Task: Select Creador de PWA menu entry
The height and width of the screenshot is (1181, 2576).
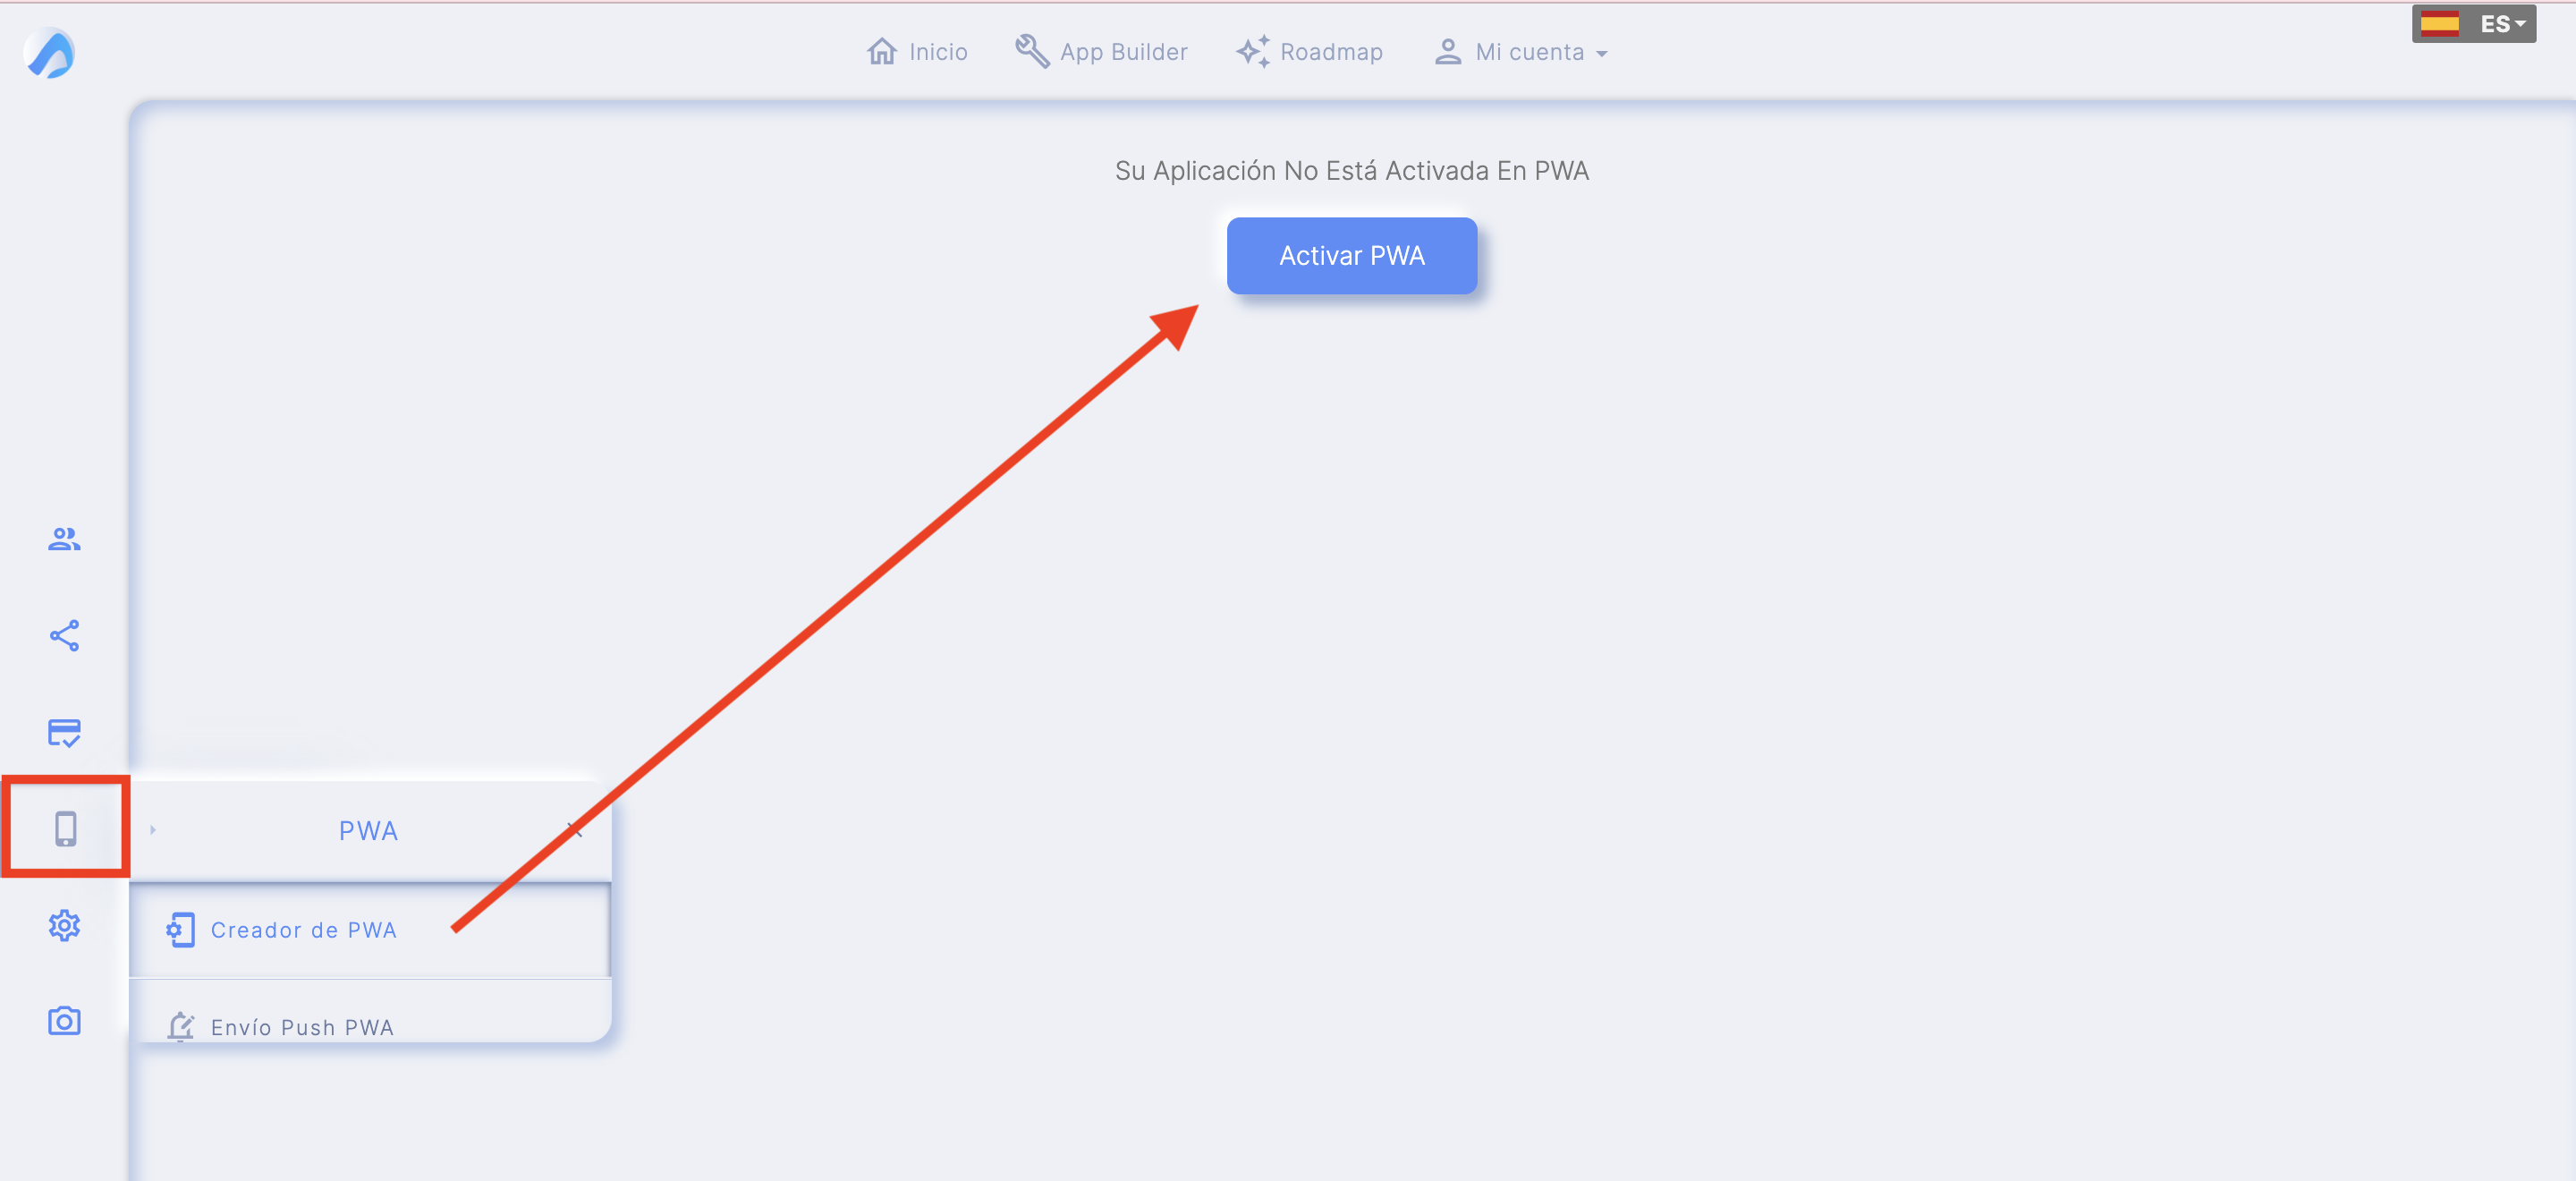Action: click(369, 930)
